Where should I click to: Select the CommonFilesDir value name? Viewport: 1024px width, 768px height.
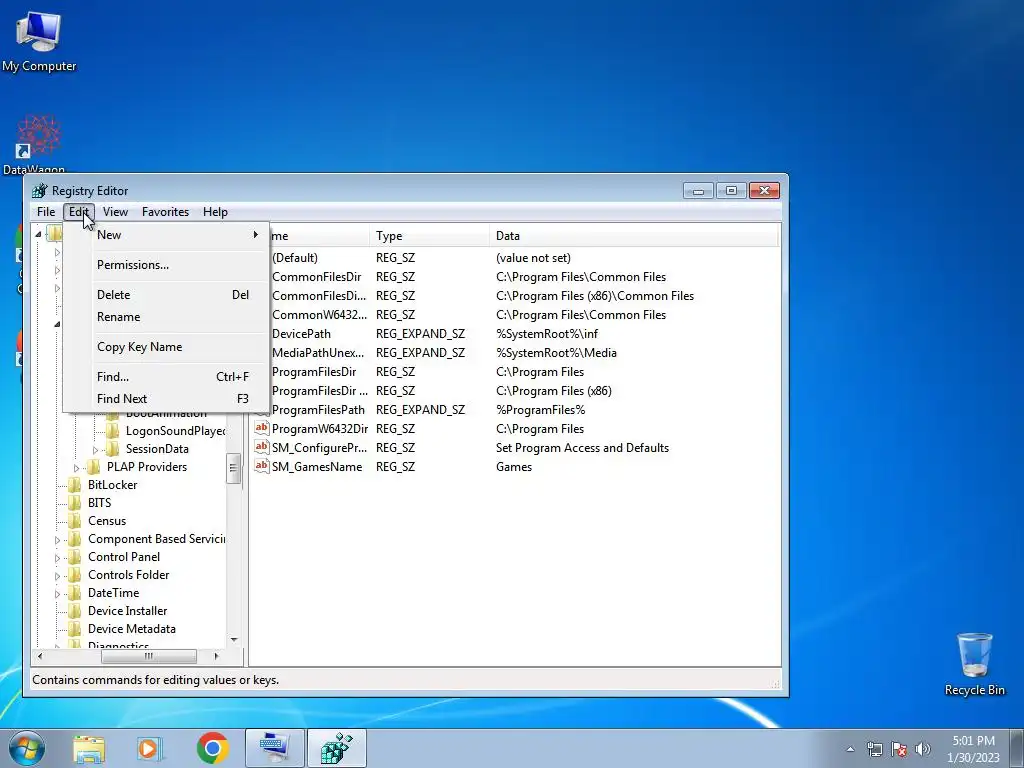(x=316, y=277)
